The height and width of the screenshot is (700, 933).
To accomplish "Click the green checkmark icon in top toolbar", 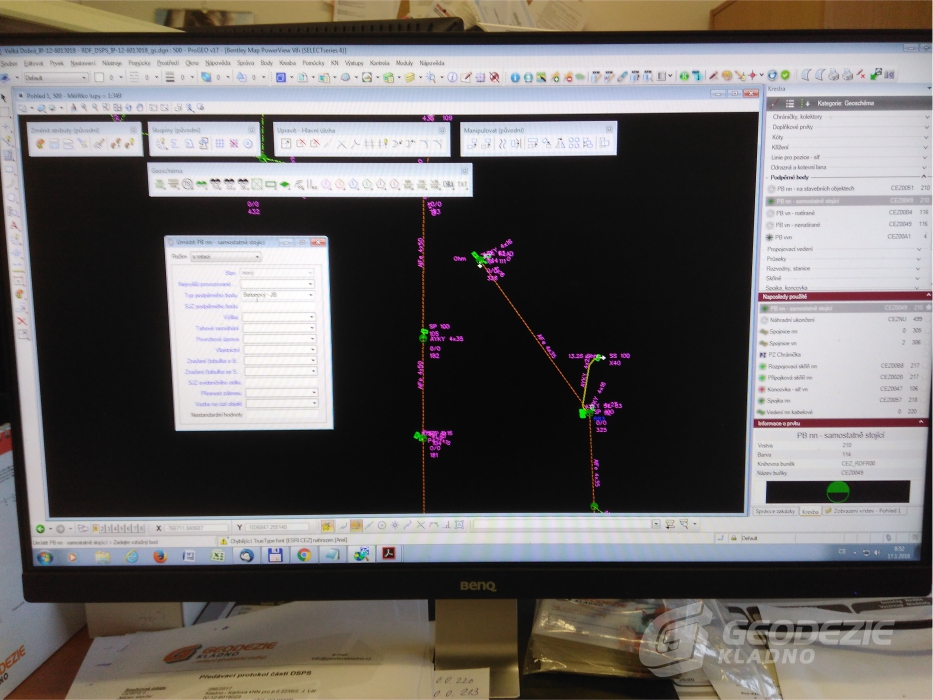I will coord(785,76).
